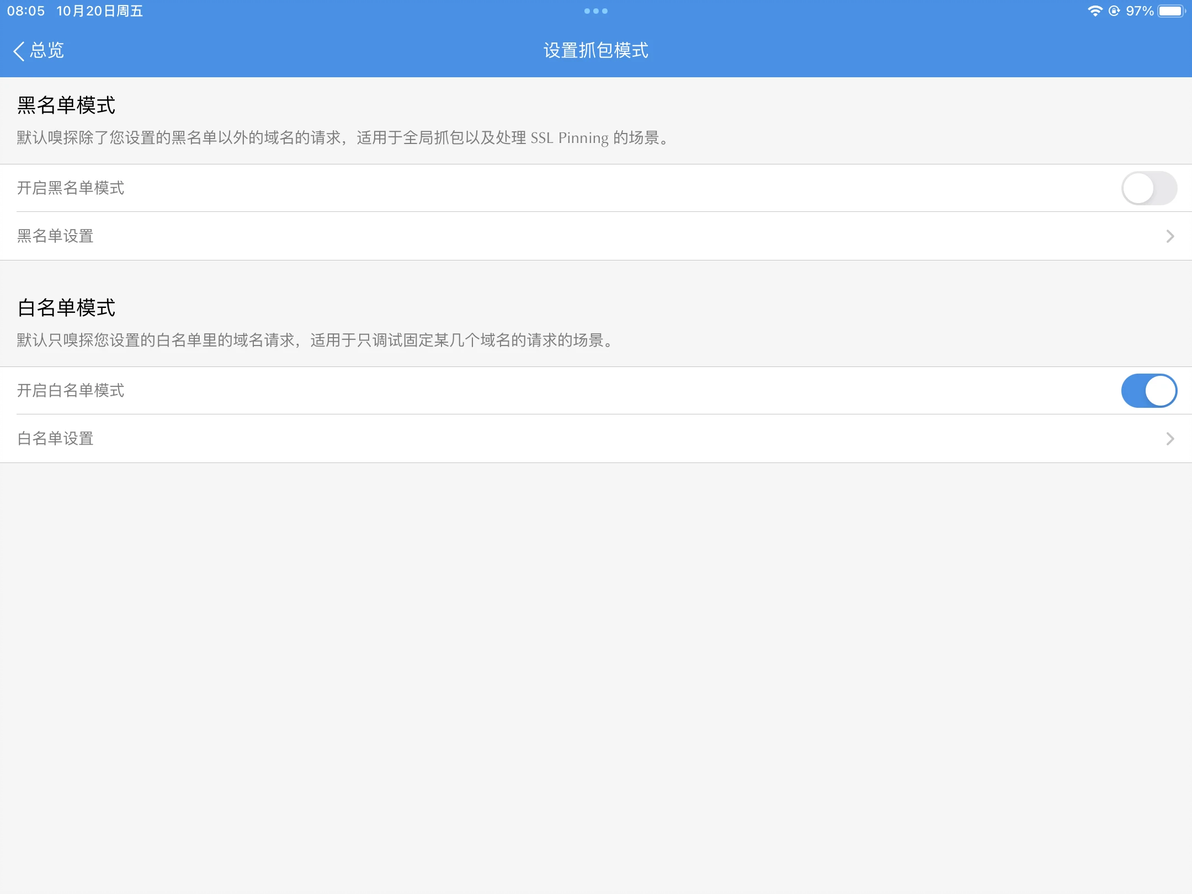The image size is (1192, 894).
Task: Disable the 开启白名单模式 switch
Action: click(1149, 391)
